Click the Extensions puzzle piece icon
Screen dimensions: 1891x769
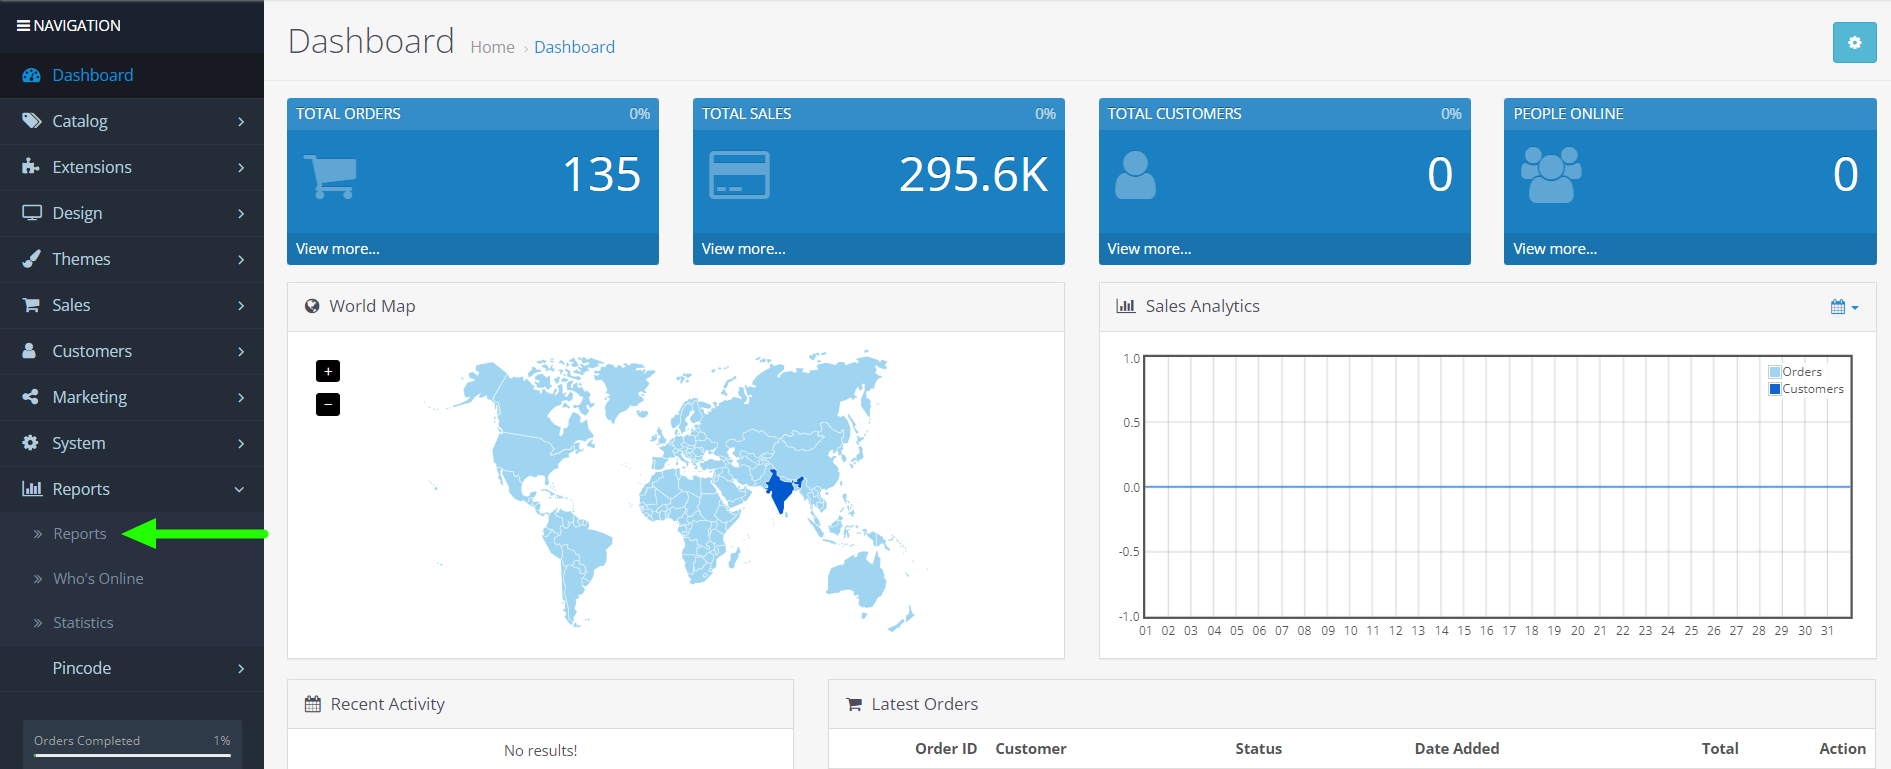(31, 167)
